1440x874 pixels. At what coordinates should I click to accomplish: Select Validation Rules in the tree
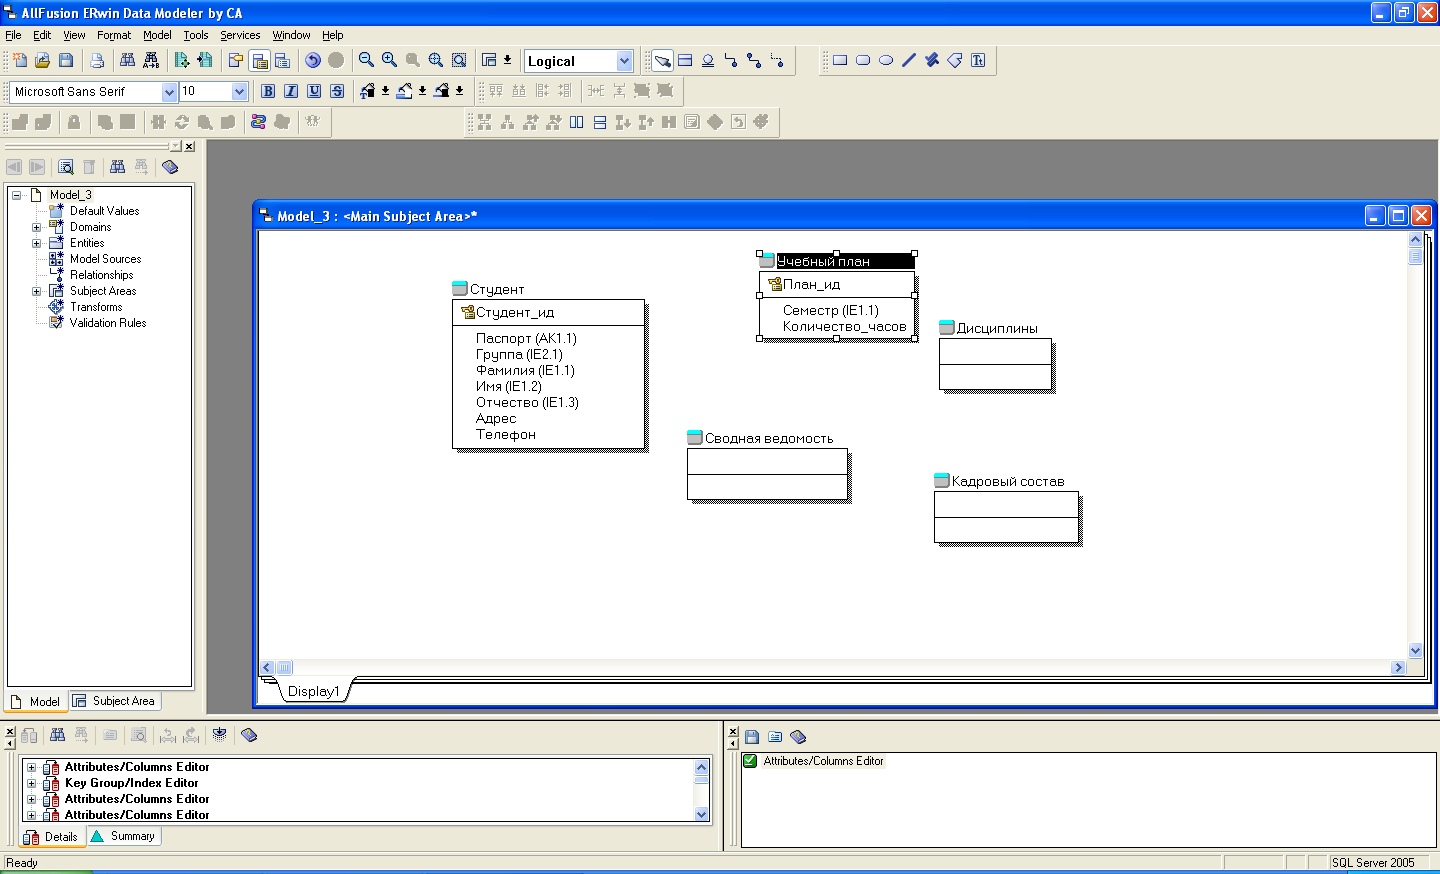(x=108, y=323)
